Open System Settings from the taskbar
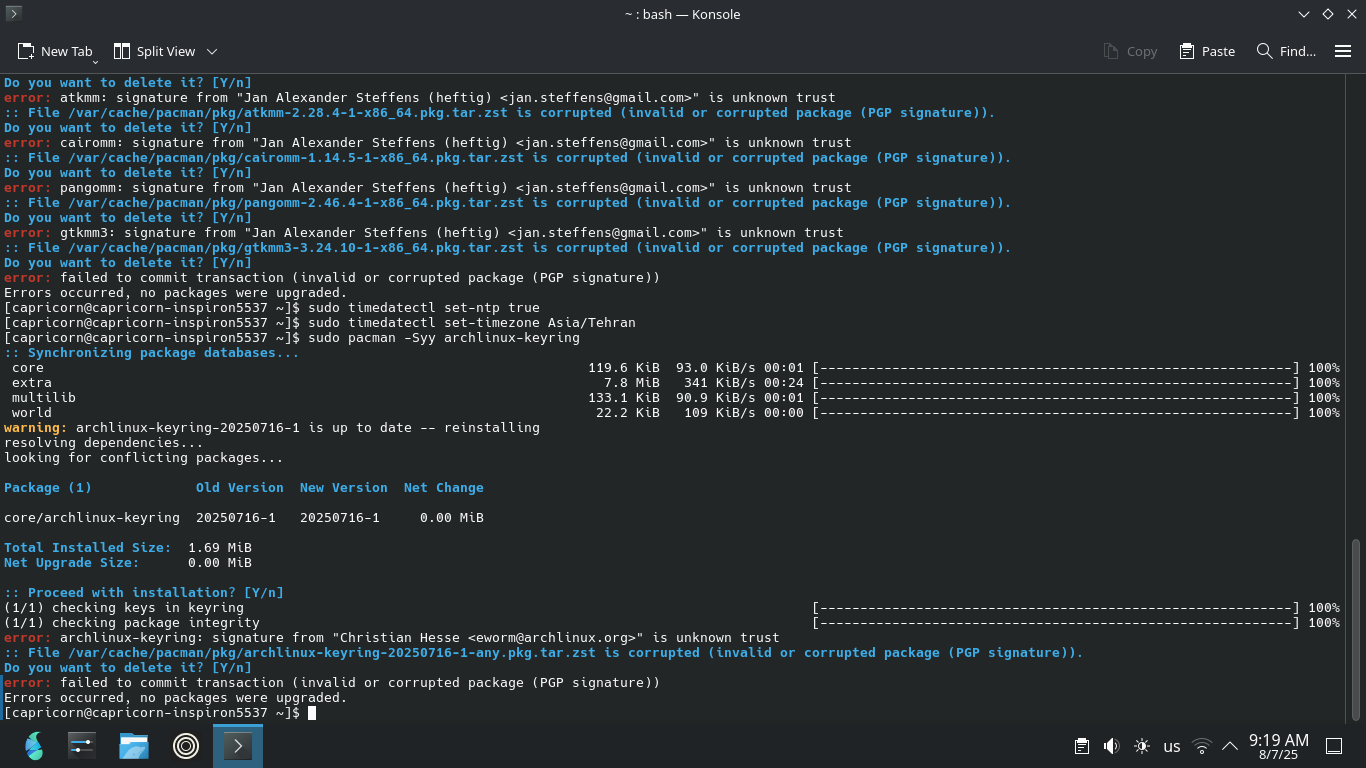 click(x=82, y=746)
